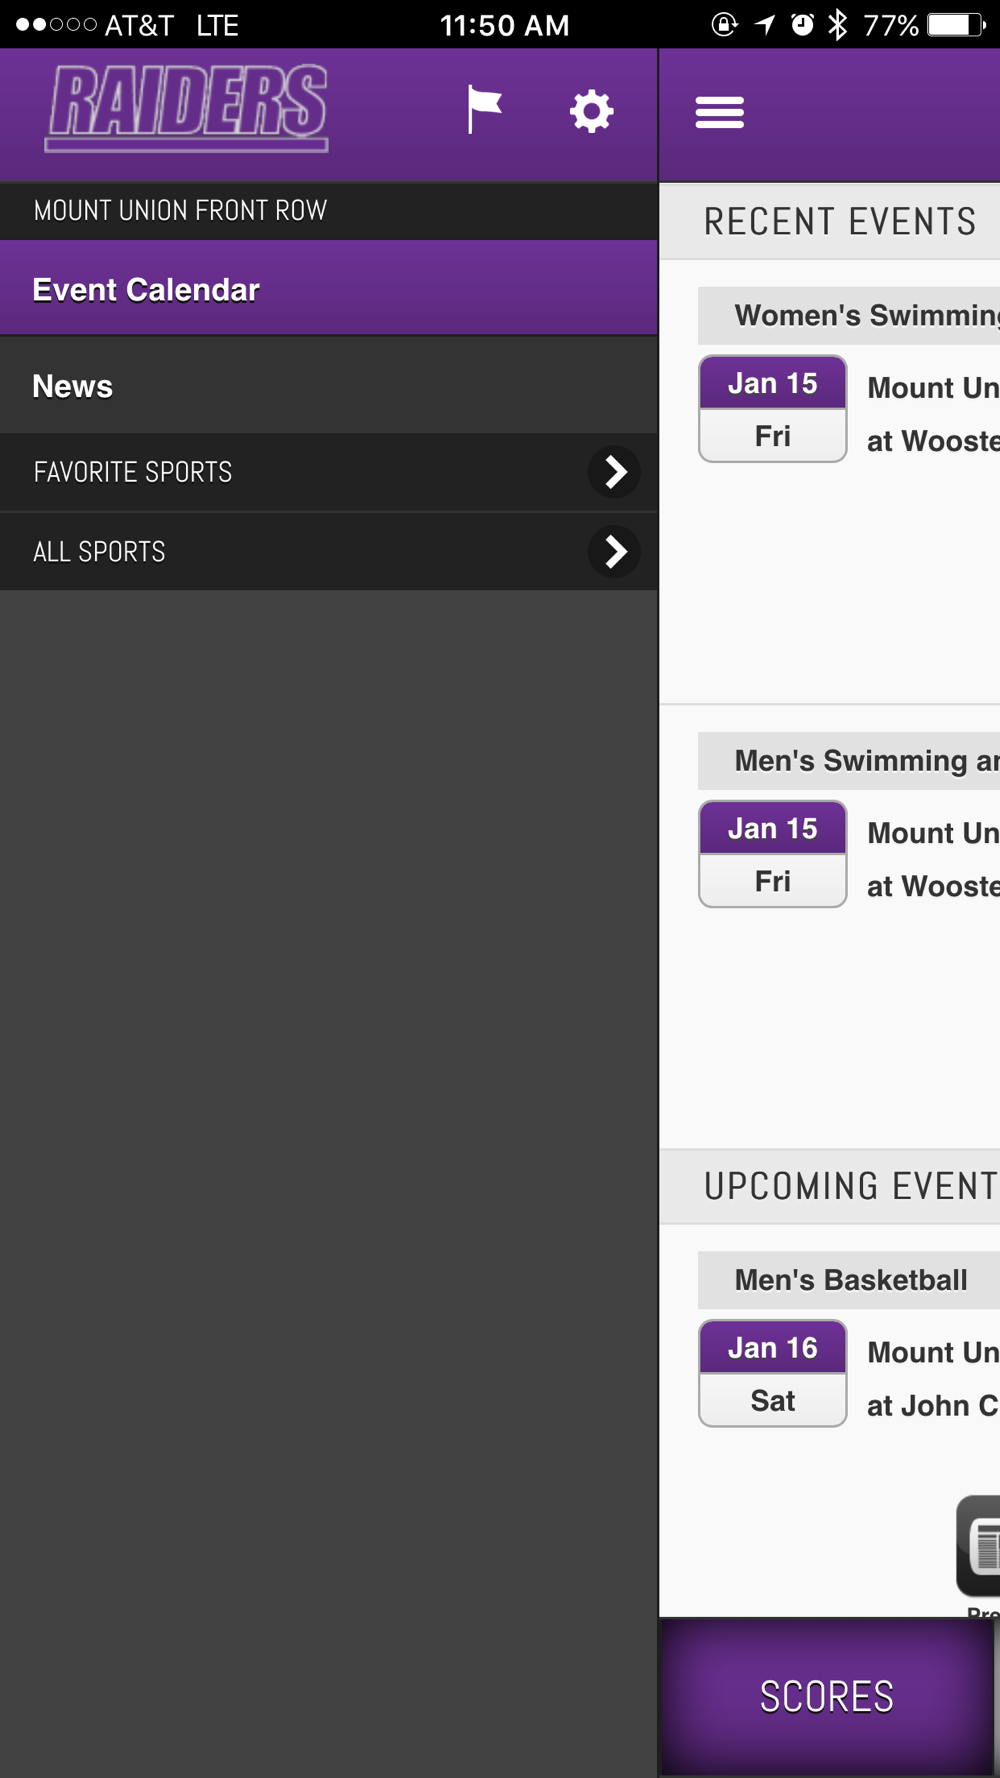Click the Raiders logo
The width and height of the screenshot is (1000, 1778).
point(187,108)
